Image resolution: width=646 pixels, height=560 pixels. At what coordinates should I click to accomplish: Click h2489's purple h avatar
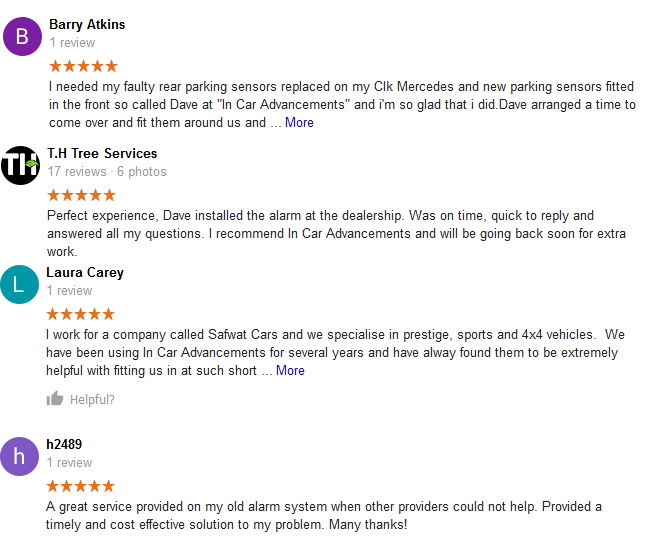[x=19, y=456]
